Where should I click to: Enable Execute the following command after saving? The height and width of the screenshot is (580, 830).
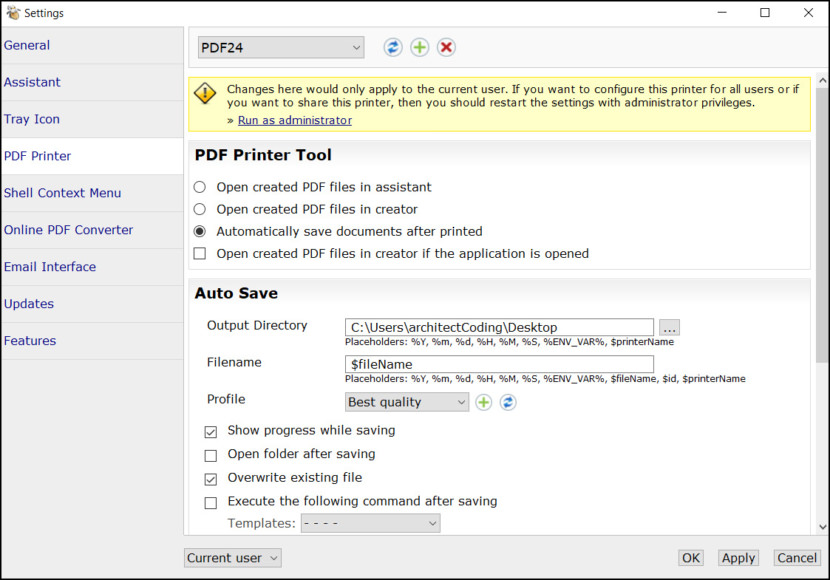coord(211,502)
